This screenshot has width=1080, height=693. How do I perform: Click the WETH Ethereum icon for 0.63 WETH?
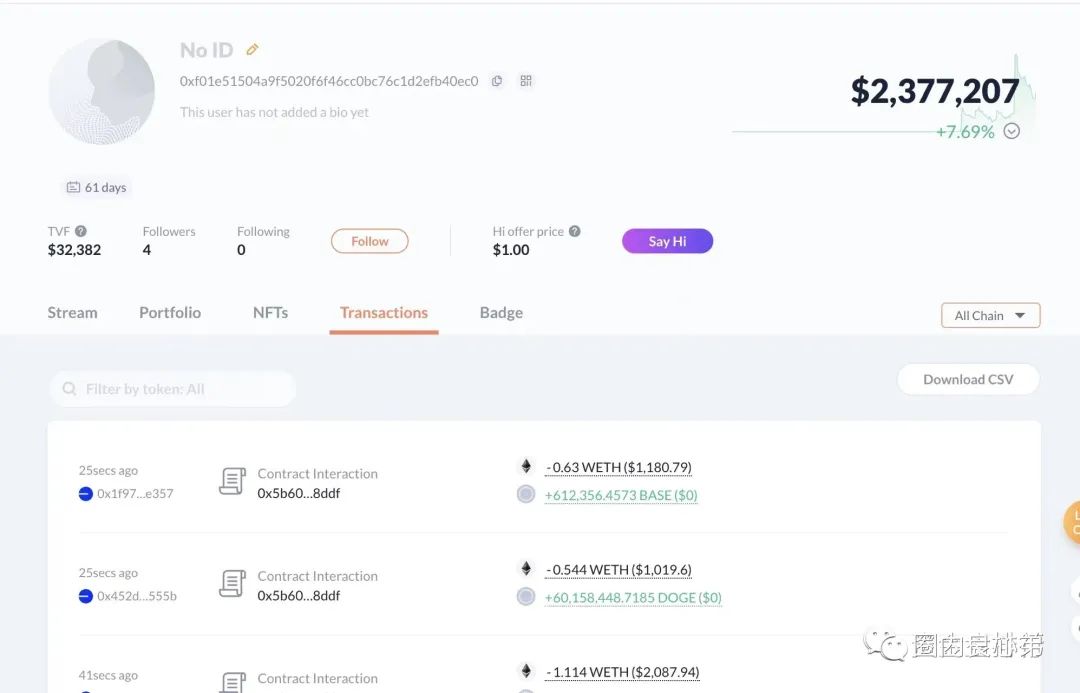pyautogui.click(x=526, y=466)
